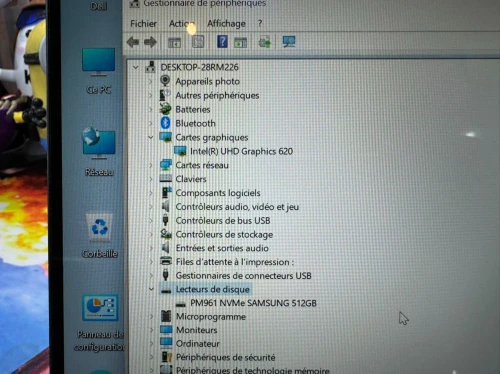
Task: Click the speaker icon of Contrôleurs audio, vidéo et jeu
Action: 166,206
